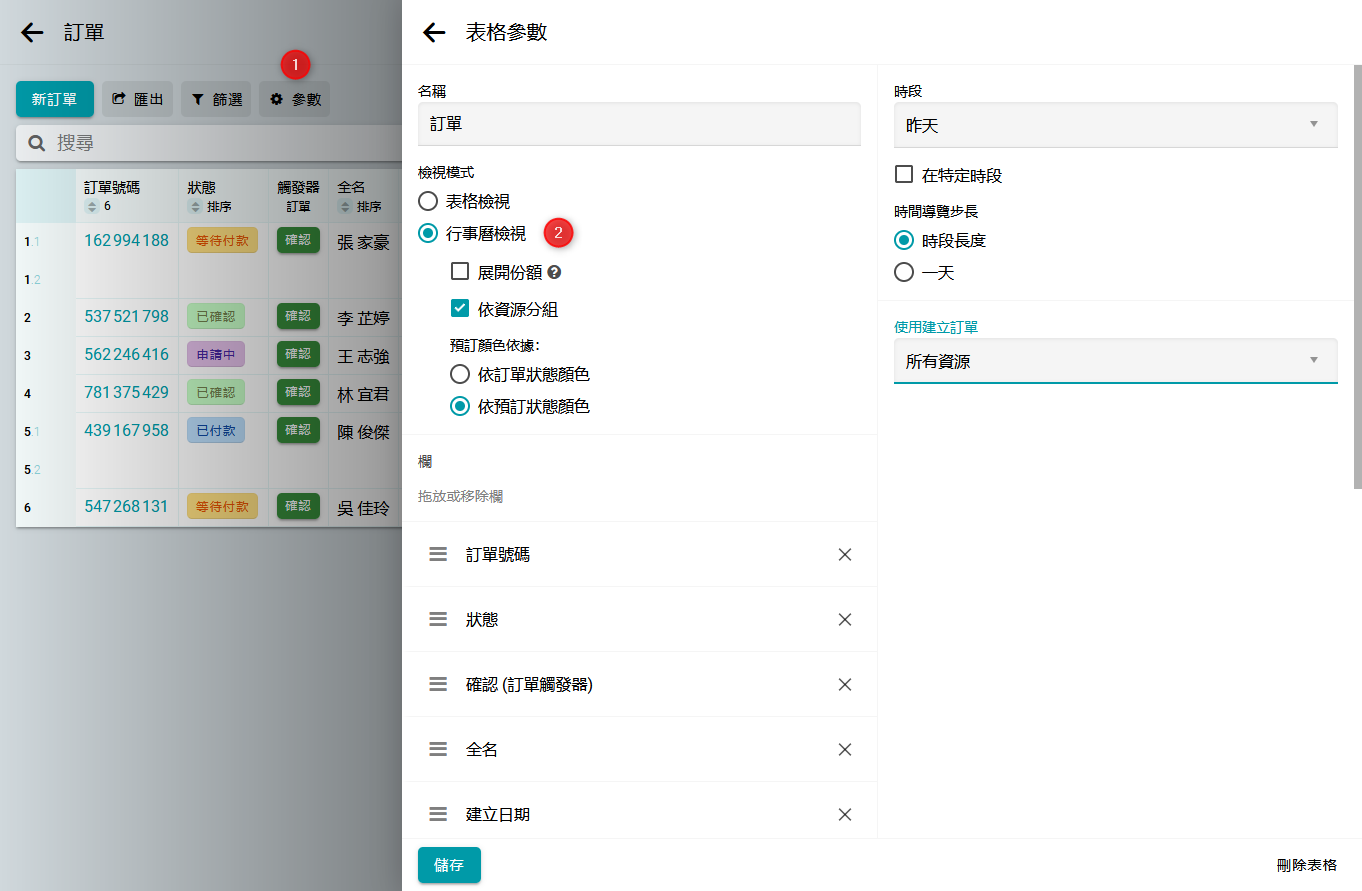Remove the 狀態 column from list
1362x891 pixels.
point(845,620)
